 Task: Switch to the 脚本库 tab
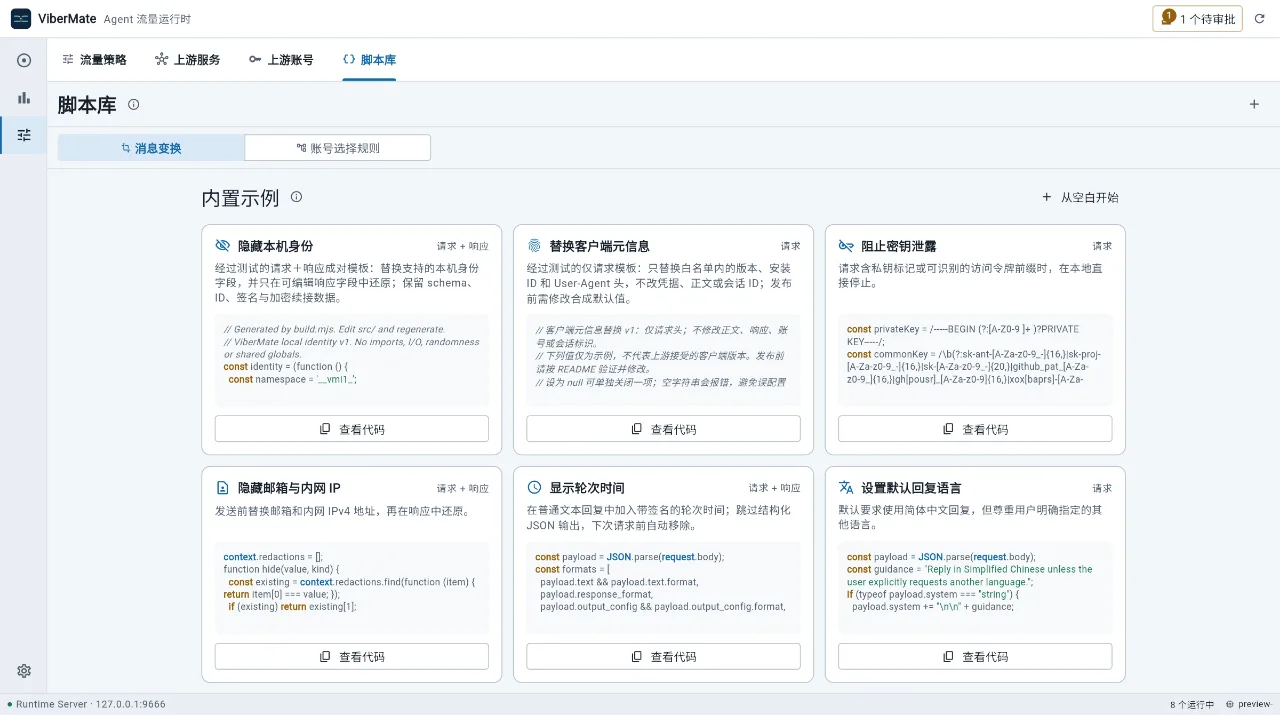click(x=369, y=60)
